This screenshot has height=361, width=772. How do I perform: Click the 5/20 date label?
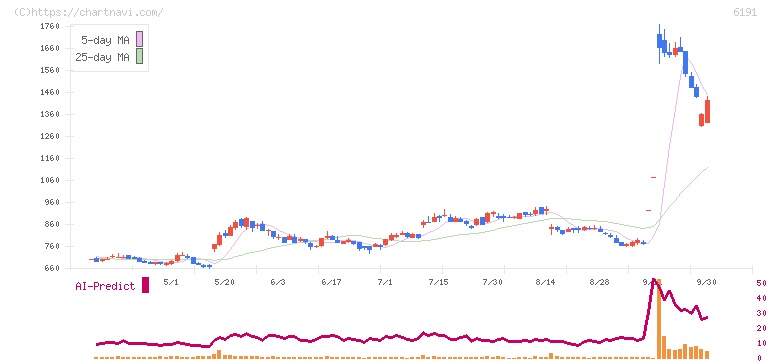(x=225, y=282)
